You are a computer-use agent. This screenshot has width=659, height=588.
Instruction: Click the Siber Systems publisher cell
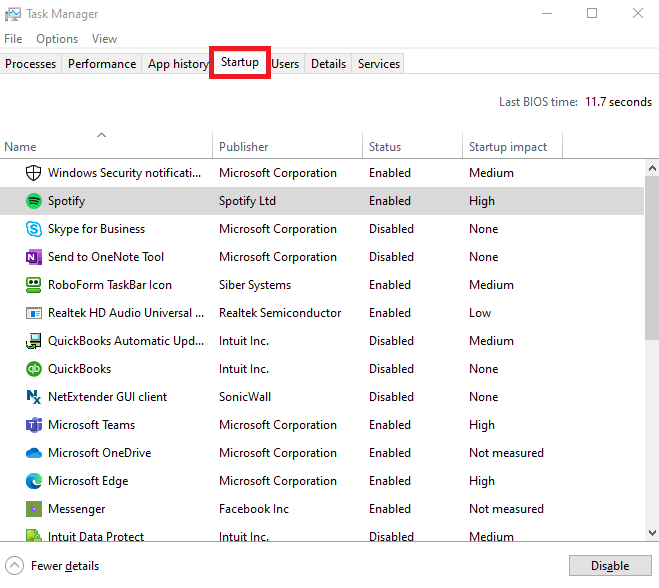click(x=255, y=285)
